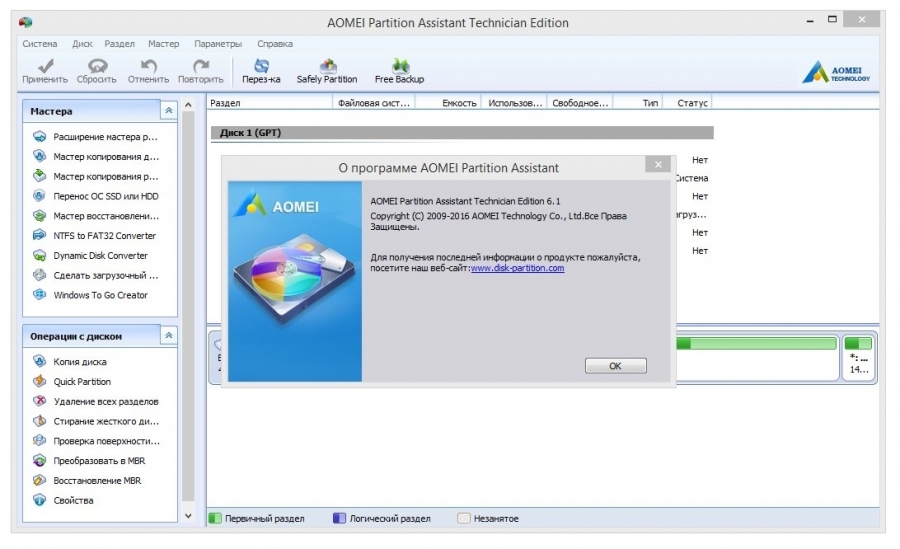Click the Safely Partition toolbar icon
900x549 pixels.
click(327, 66)
